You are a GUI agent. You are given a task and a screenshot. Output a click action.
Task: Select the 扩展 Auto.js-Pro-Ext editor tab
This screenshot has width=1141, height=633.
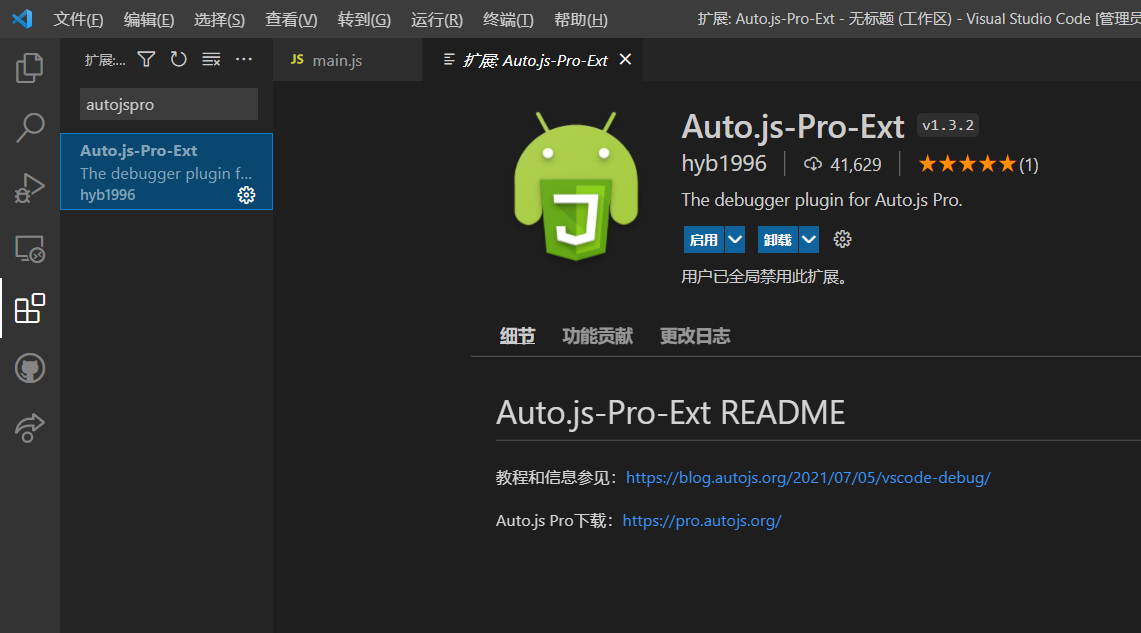533,60
